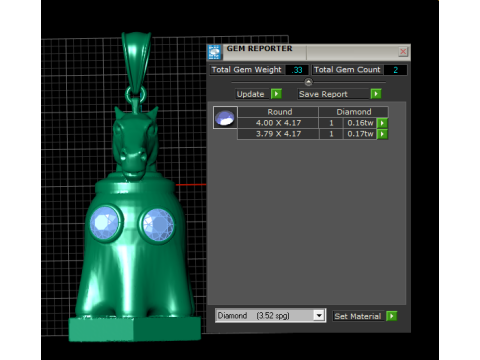Close the Gem Reporter window
The height and width of the screenshot is (360, 480).
[x=403, y=52]
